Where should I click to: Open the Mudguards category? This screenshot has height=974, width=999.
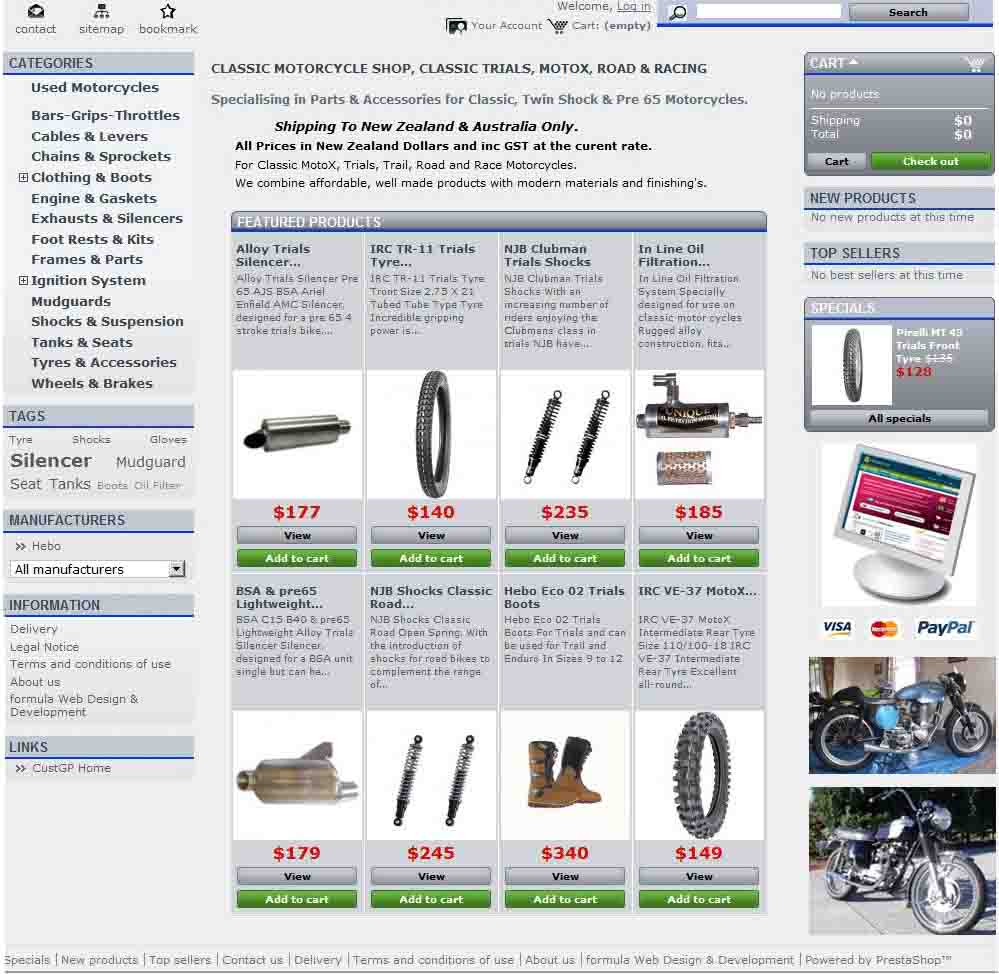[71, 301]
